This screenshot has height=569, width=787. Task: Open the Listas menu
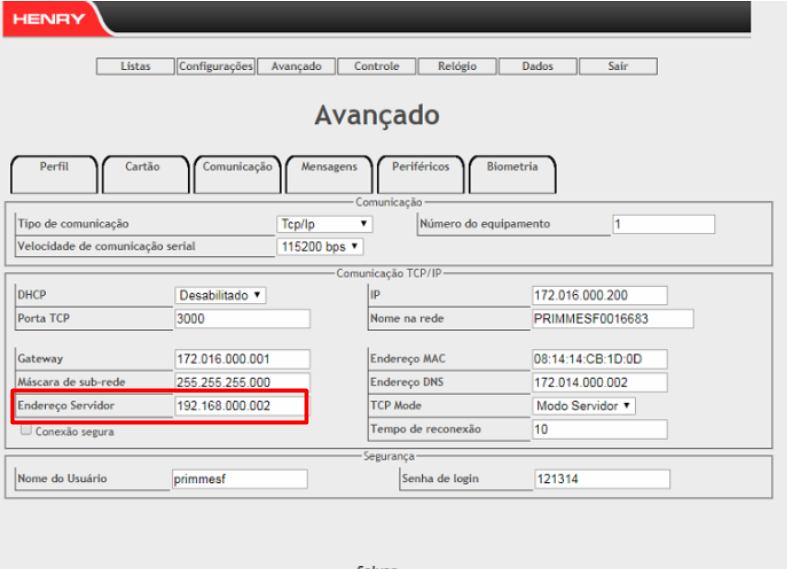(136, 66)
